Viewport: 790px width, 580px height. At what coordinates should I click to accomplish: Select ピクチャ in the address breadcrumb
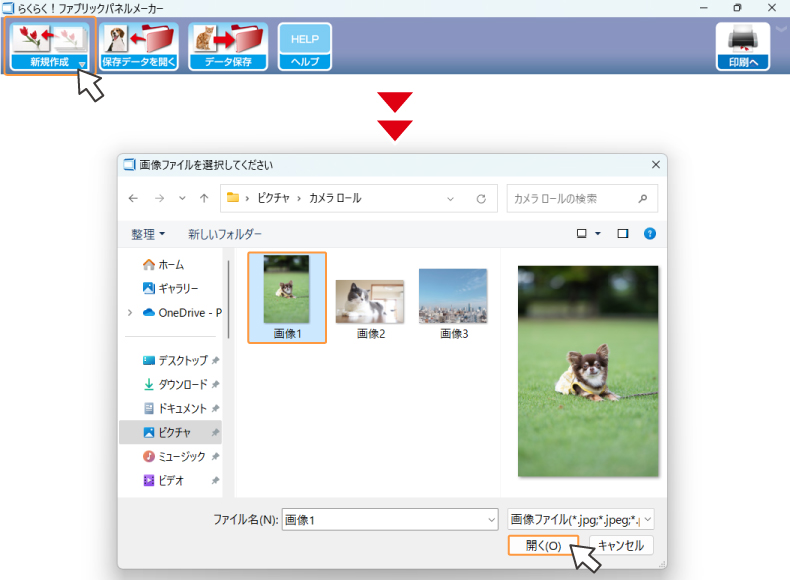[x=274, y=198]
